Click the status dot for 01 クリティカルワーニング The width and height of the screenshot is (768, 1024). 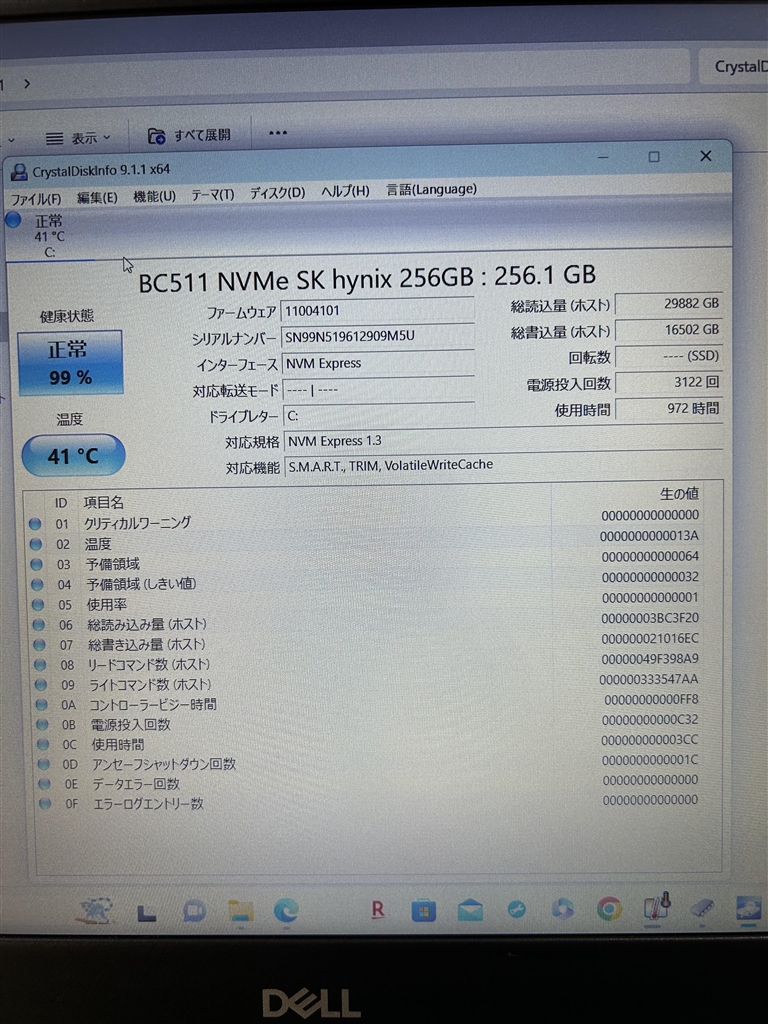tap(35, 524)
